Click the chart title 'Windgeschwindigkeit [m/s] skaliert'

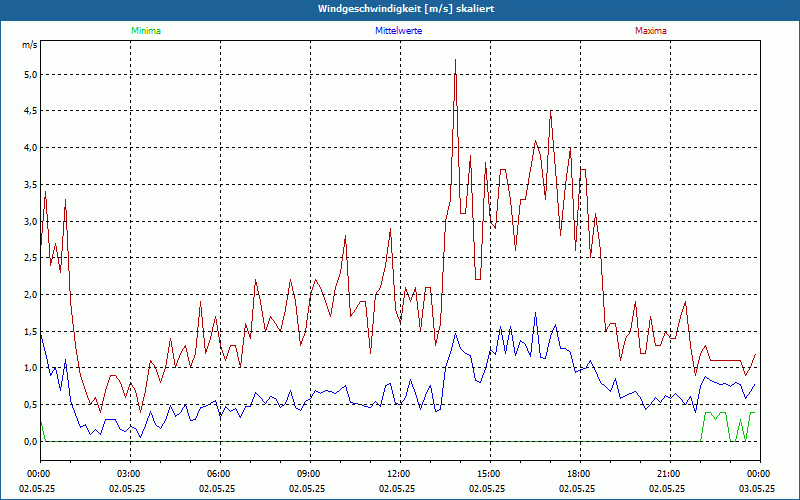tap(406, 9)
